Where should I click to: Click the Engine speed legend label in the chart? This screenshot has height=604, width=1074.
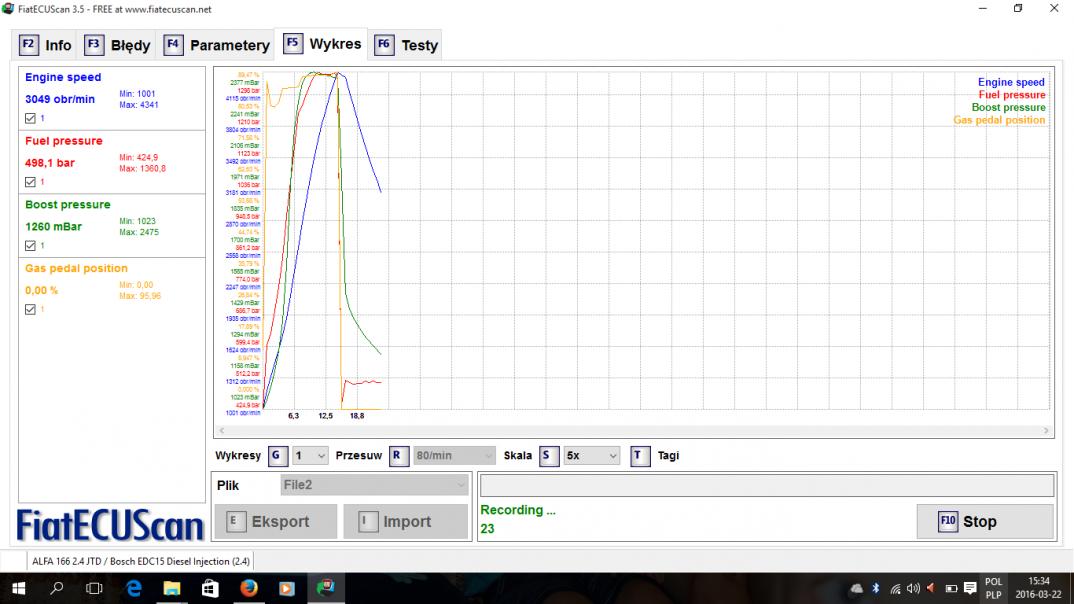coord(1011,82)
